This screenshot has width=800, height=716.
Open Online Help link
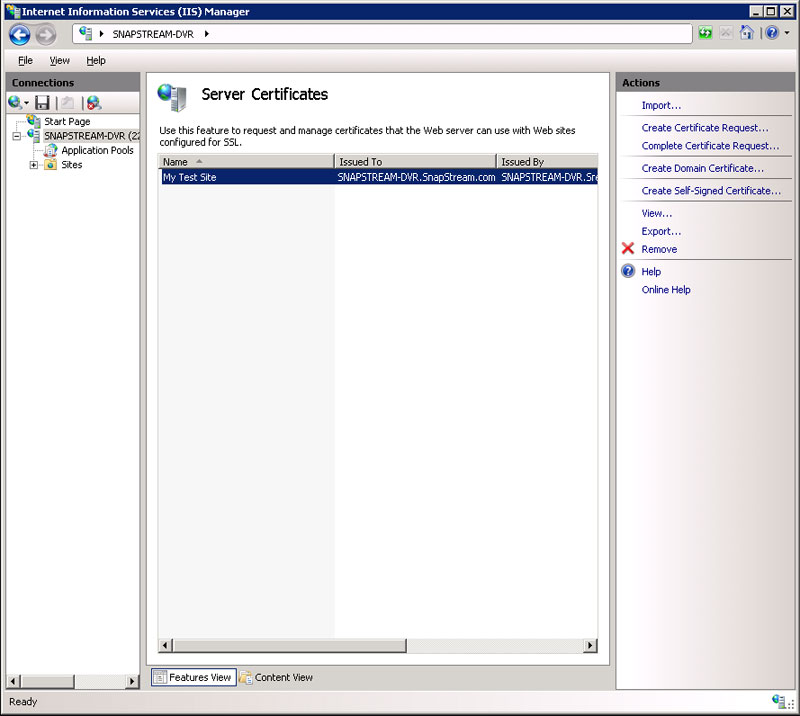pos(666,290)
